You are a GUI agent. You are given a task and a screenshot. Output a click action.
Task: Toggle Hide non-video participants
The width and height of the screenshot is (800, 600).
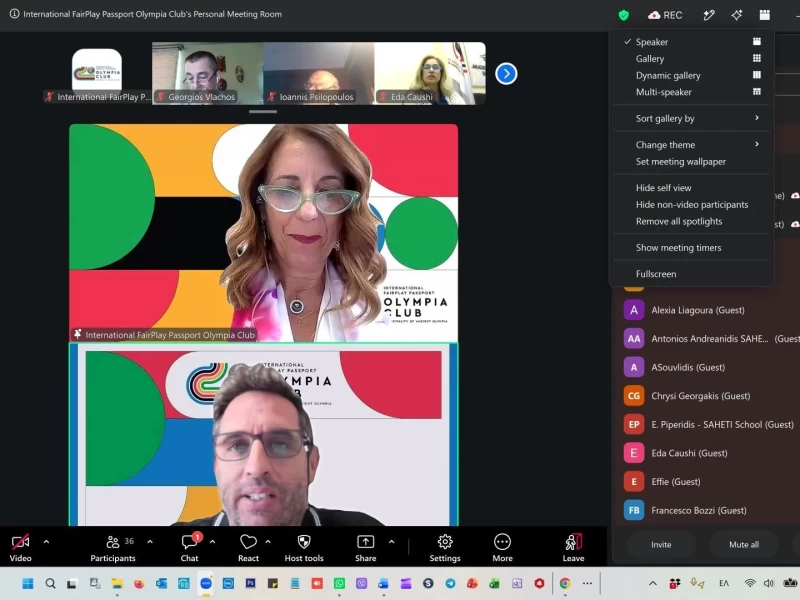692,205
